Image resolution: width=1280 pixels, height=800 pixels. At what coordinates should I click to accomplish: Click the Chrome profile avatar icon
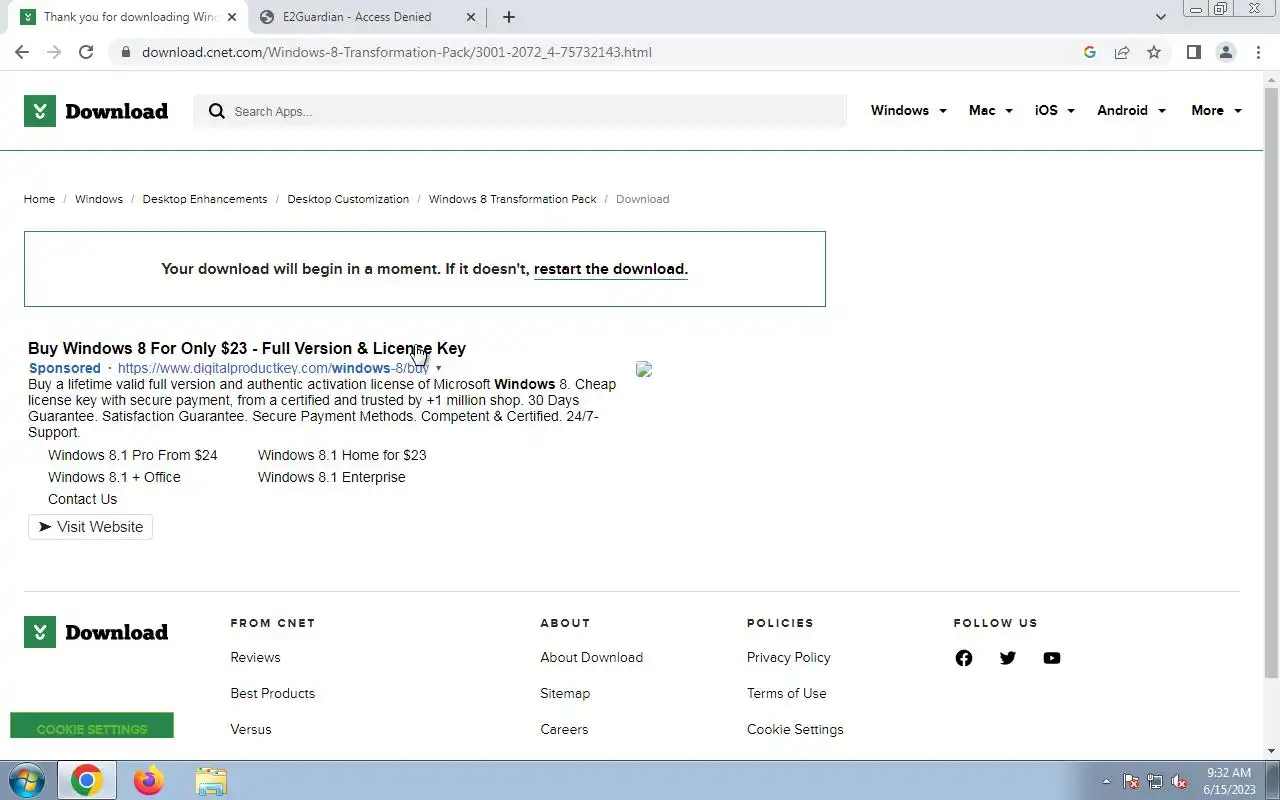point(1225,52)
